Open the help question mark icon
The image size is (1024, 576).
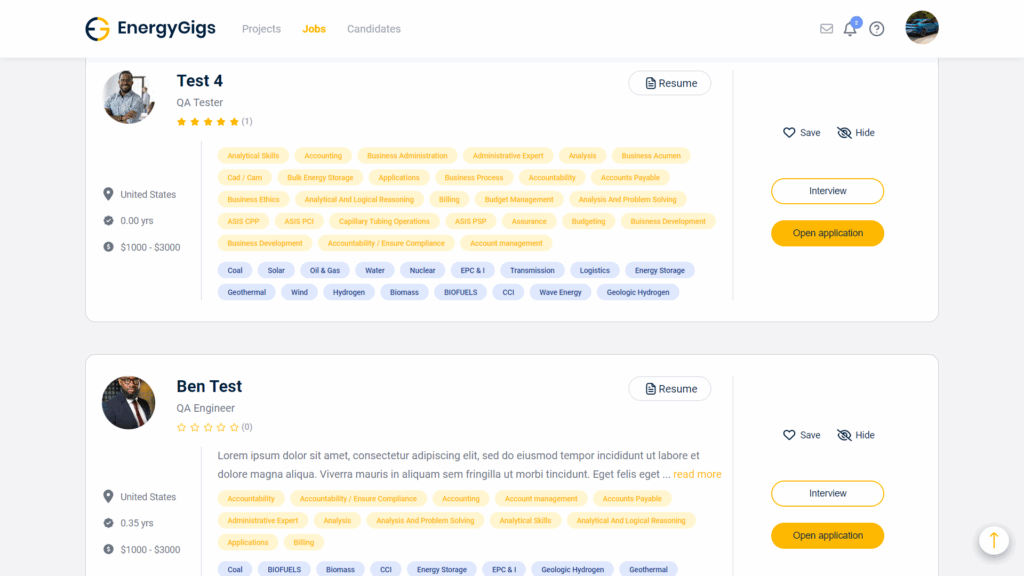pyautogui.click(x=877, y=29)
